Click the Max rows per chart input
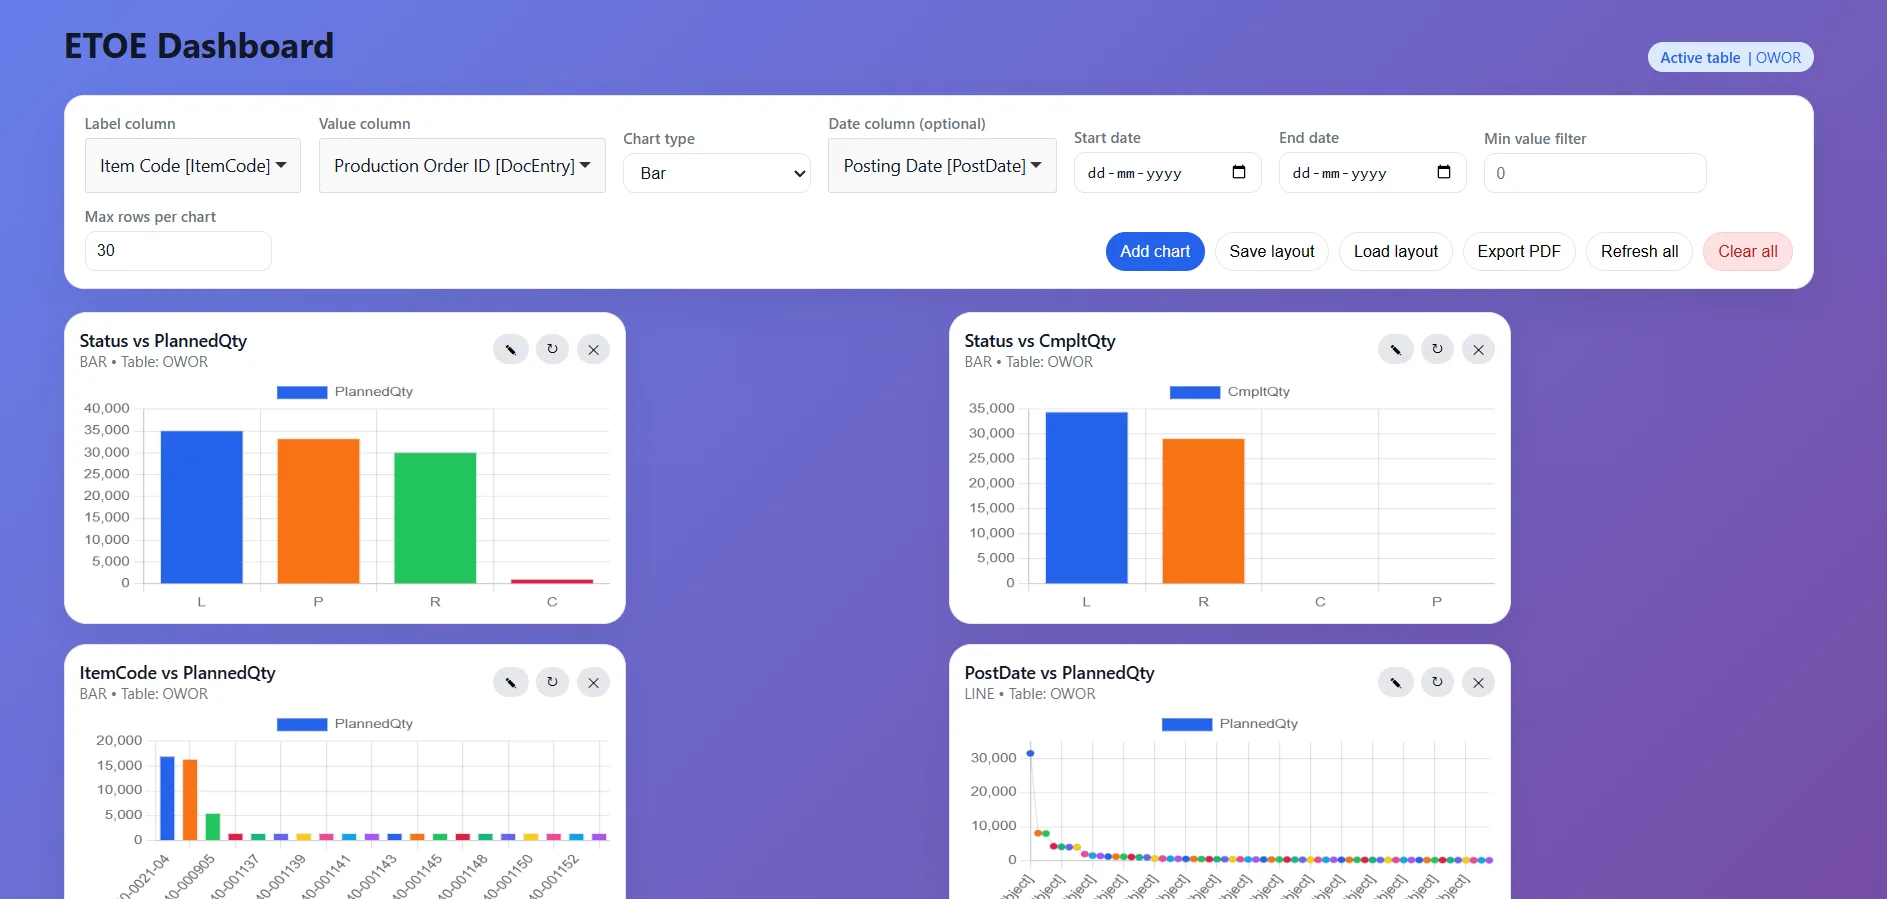This screenshot has width=1887, height=899. (x=178, y=251)
